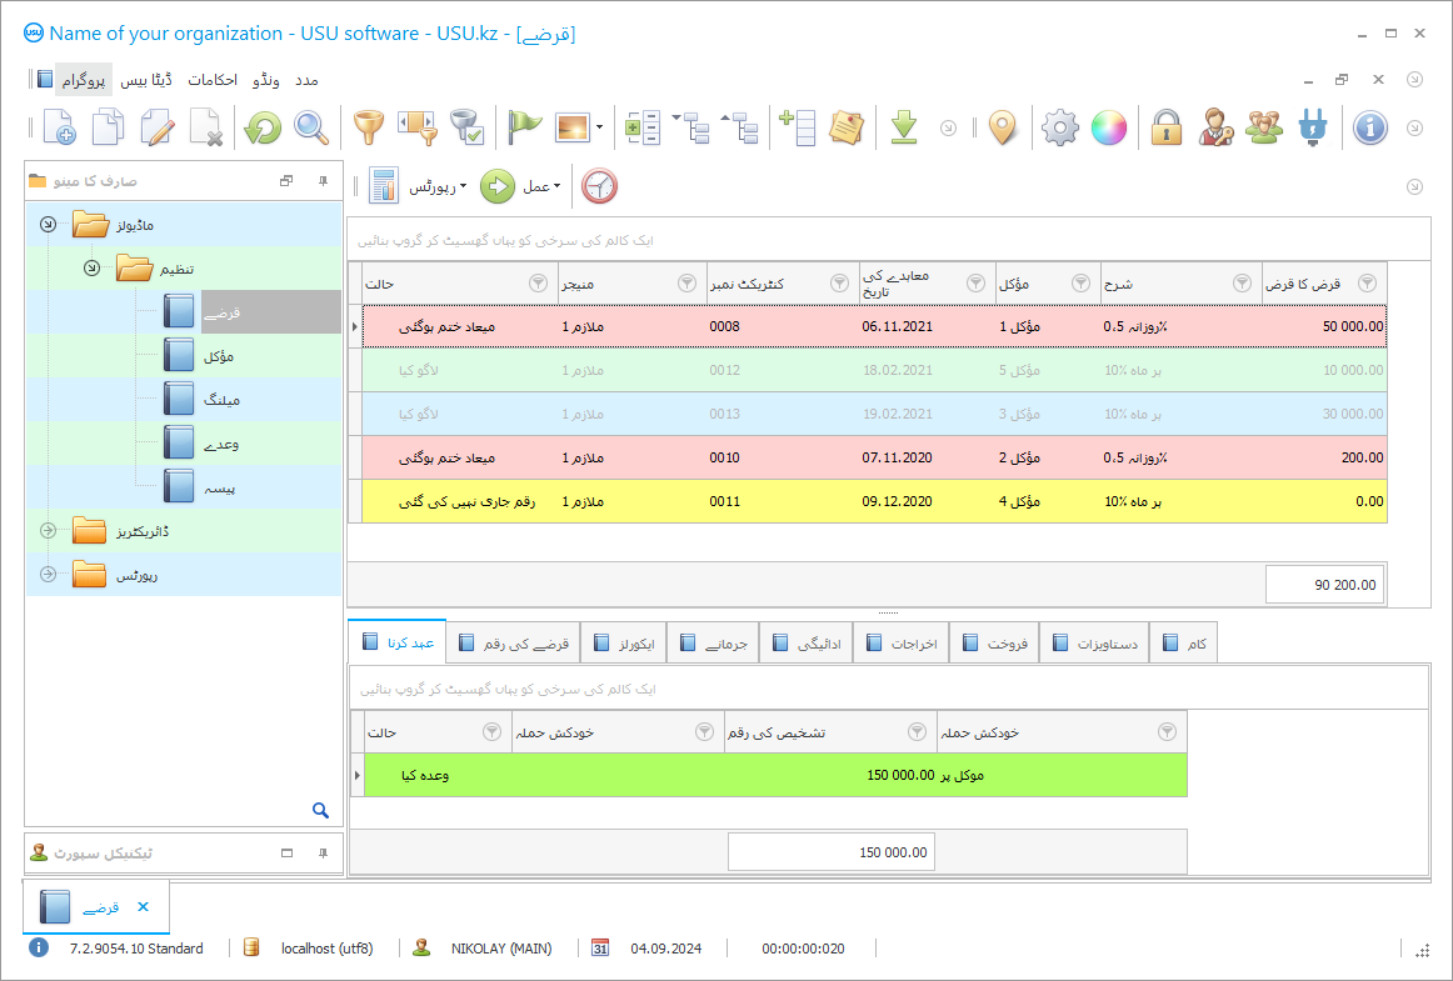The width and height of the screenshot is (1453, 981).
Task: Click the Add new record toolbar icon
Action: 59,128
